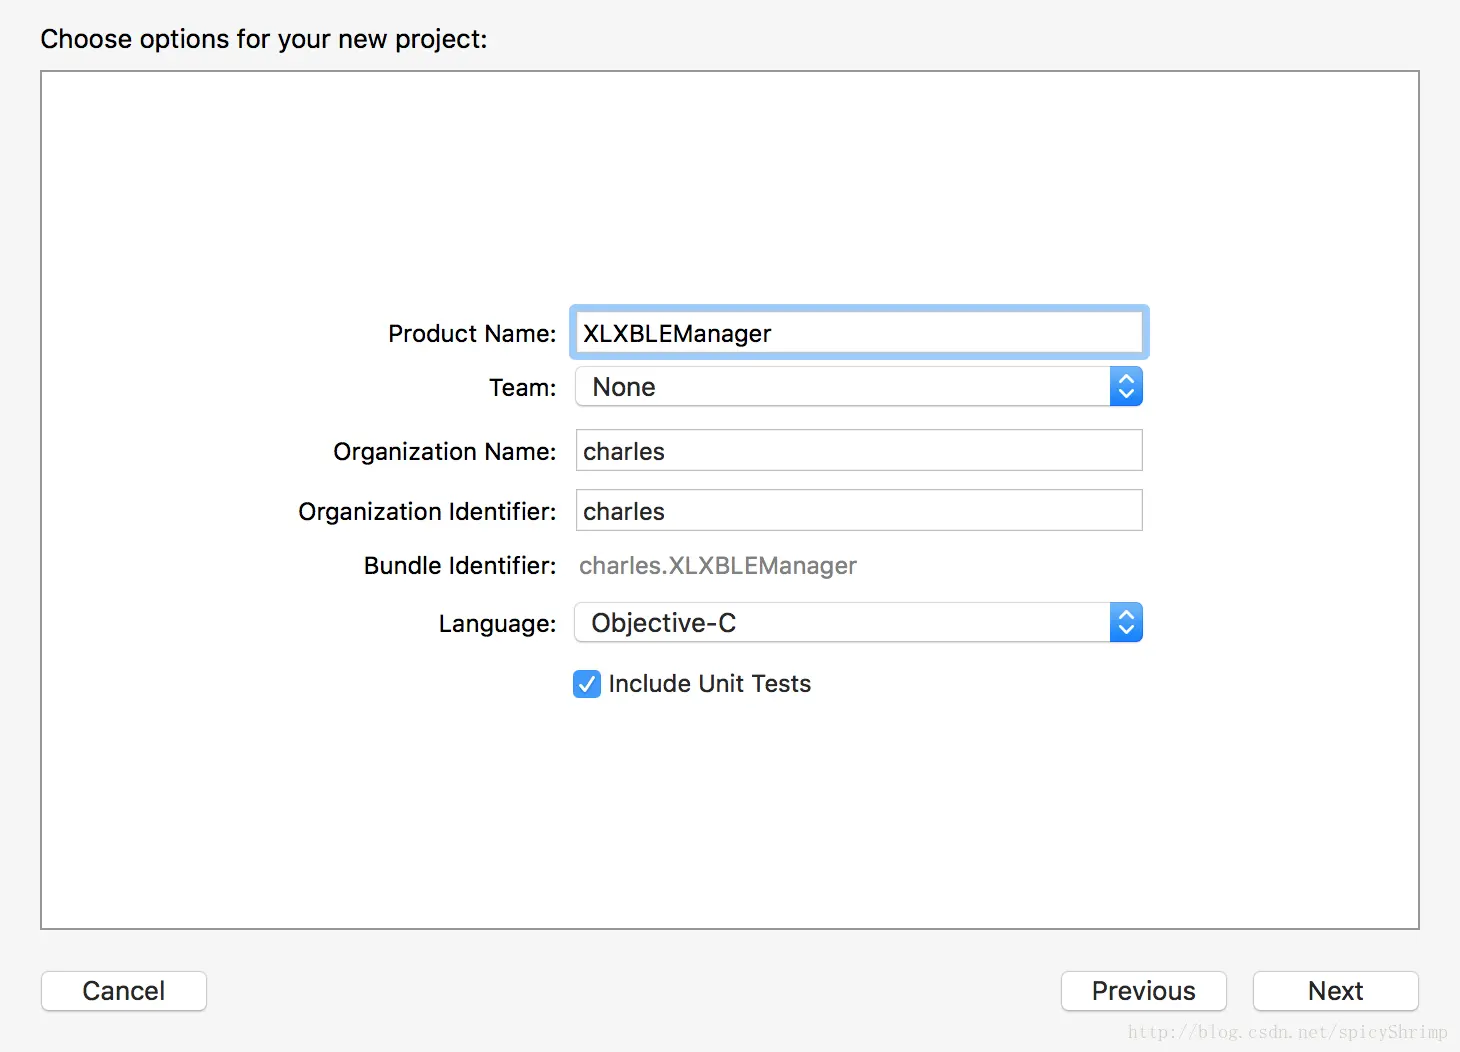
Task: Uncheck the Include Unit Tests checkbox
Action: tap(587, 684)
